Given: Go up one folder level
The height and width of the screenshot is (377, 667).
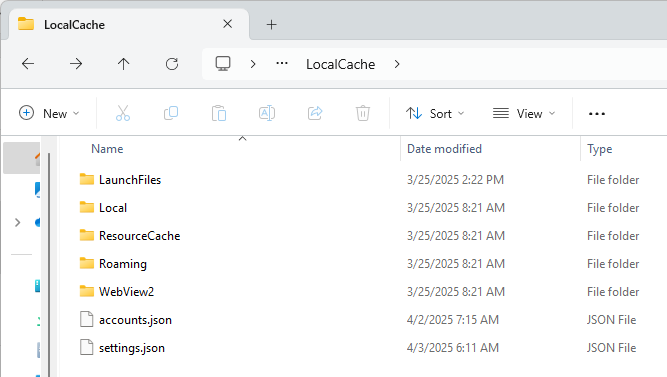Looking at the screenshot, I should (x=124, y=64).
